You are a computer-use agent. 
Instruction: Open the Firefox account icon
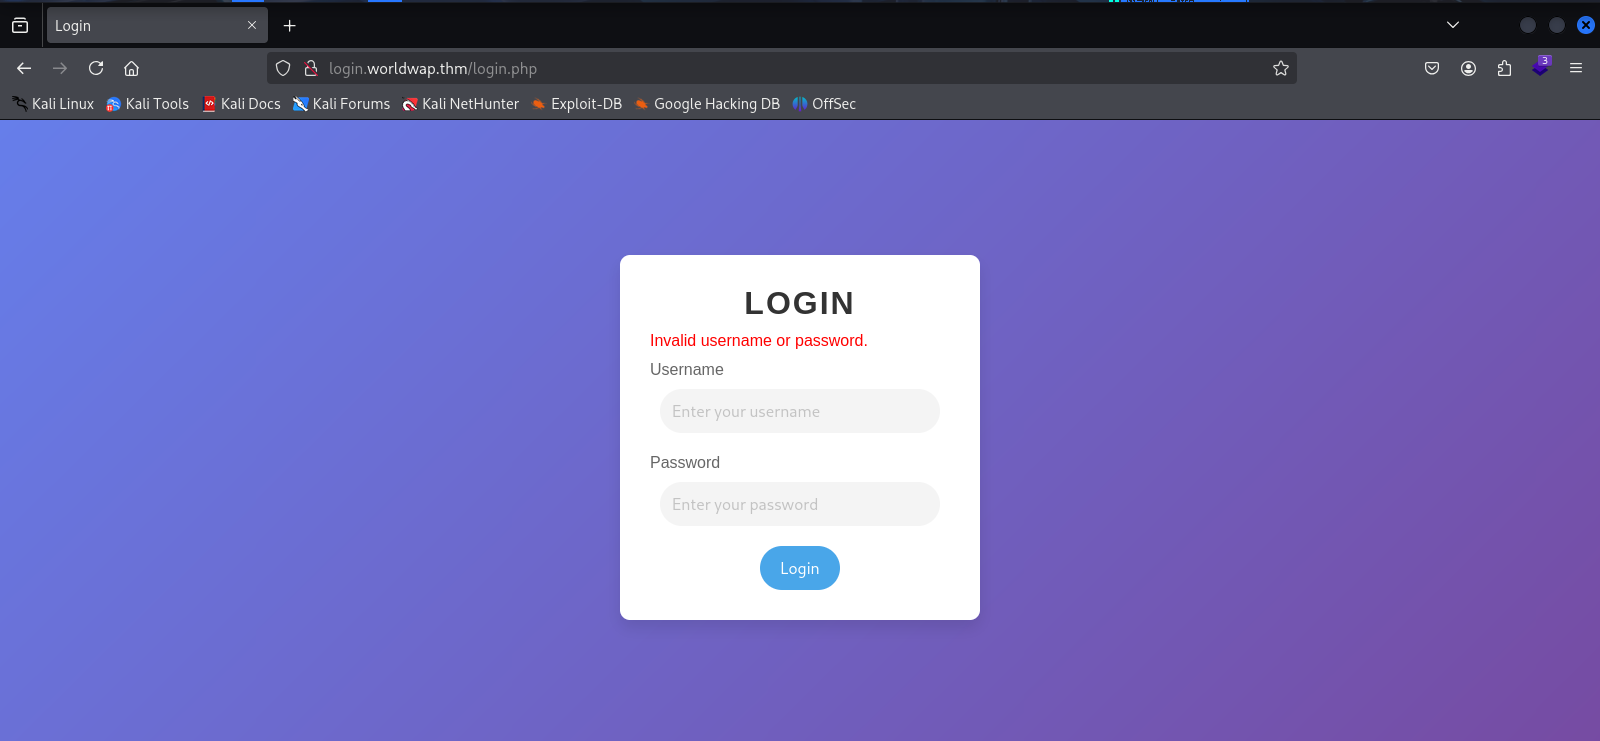1468,68
